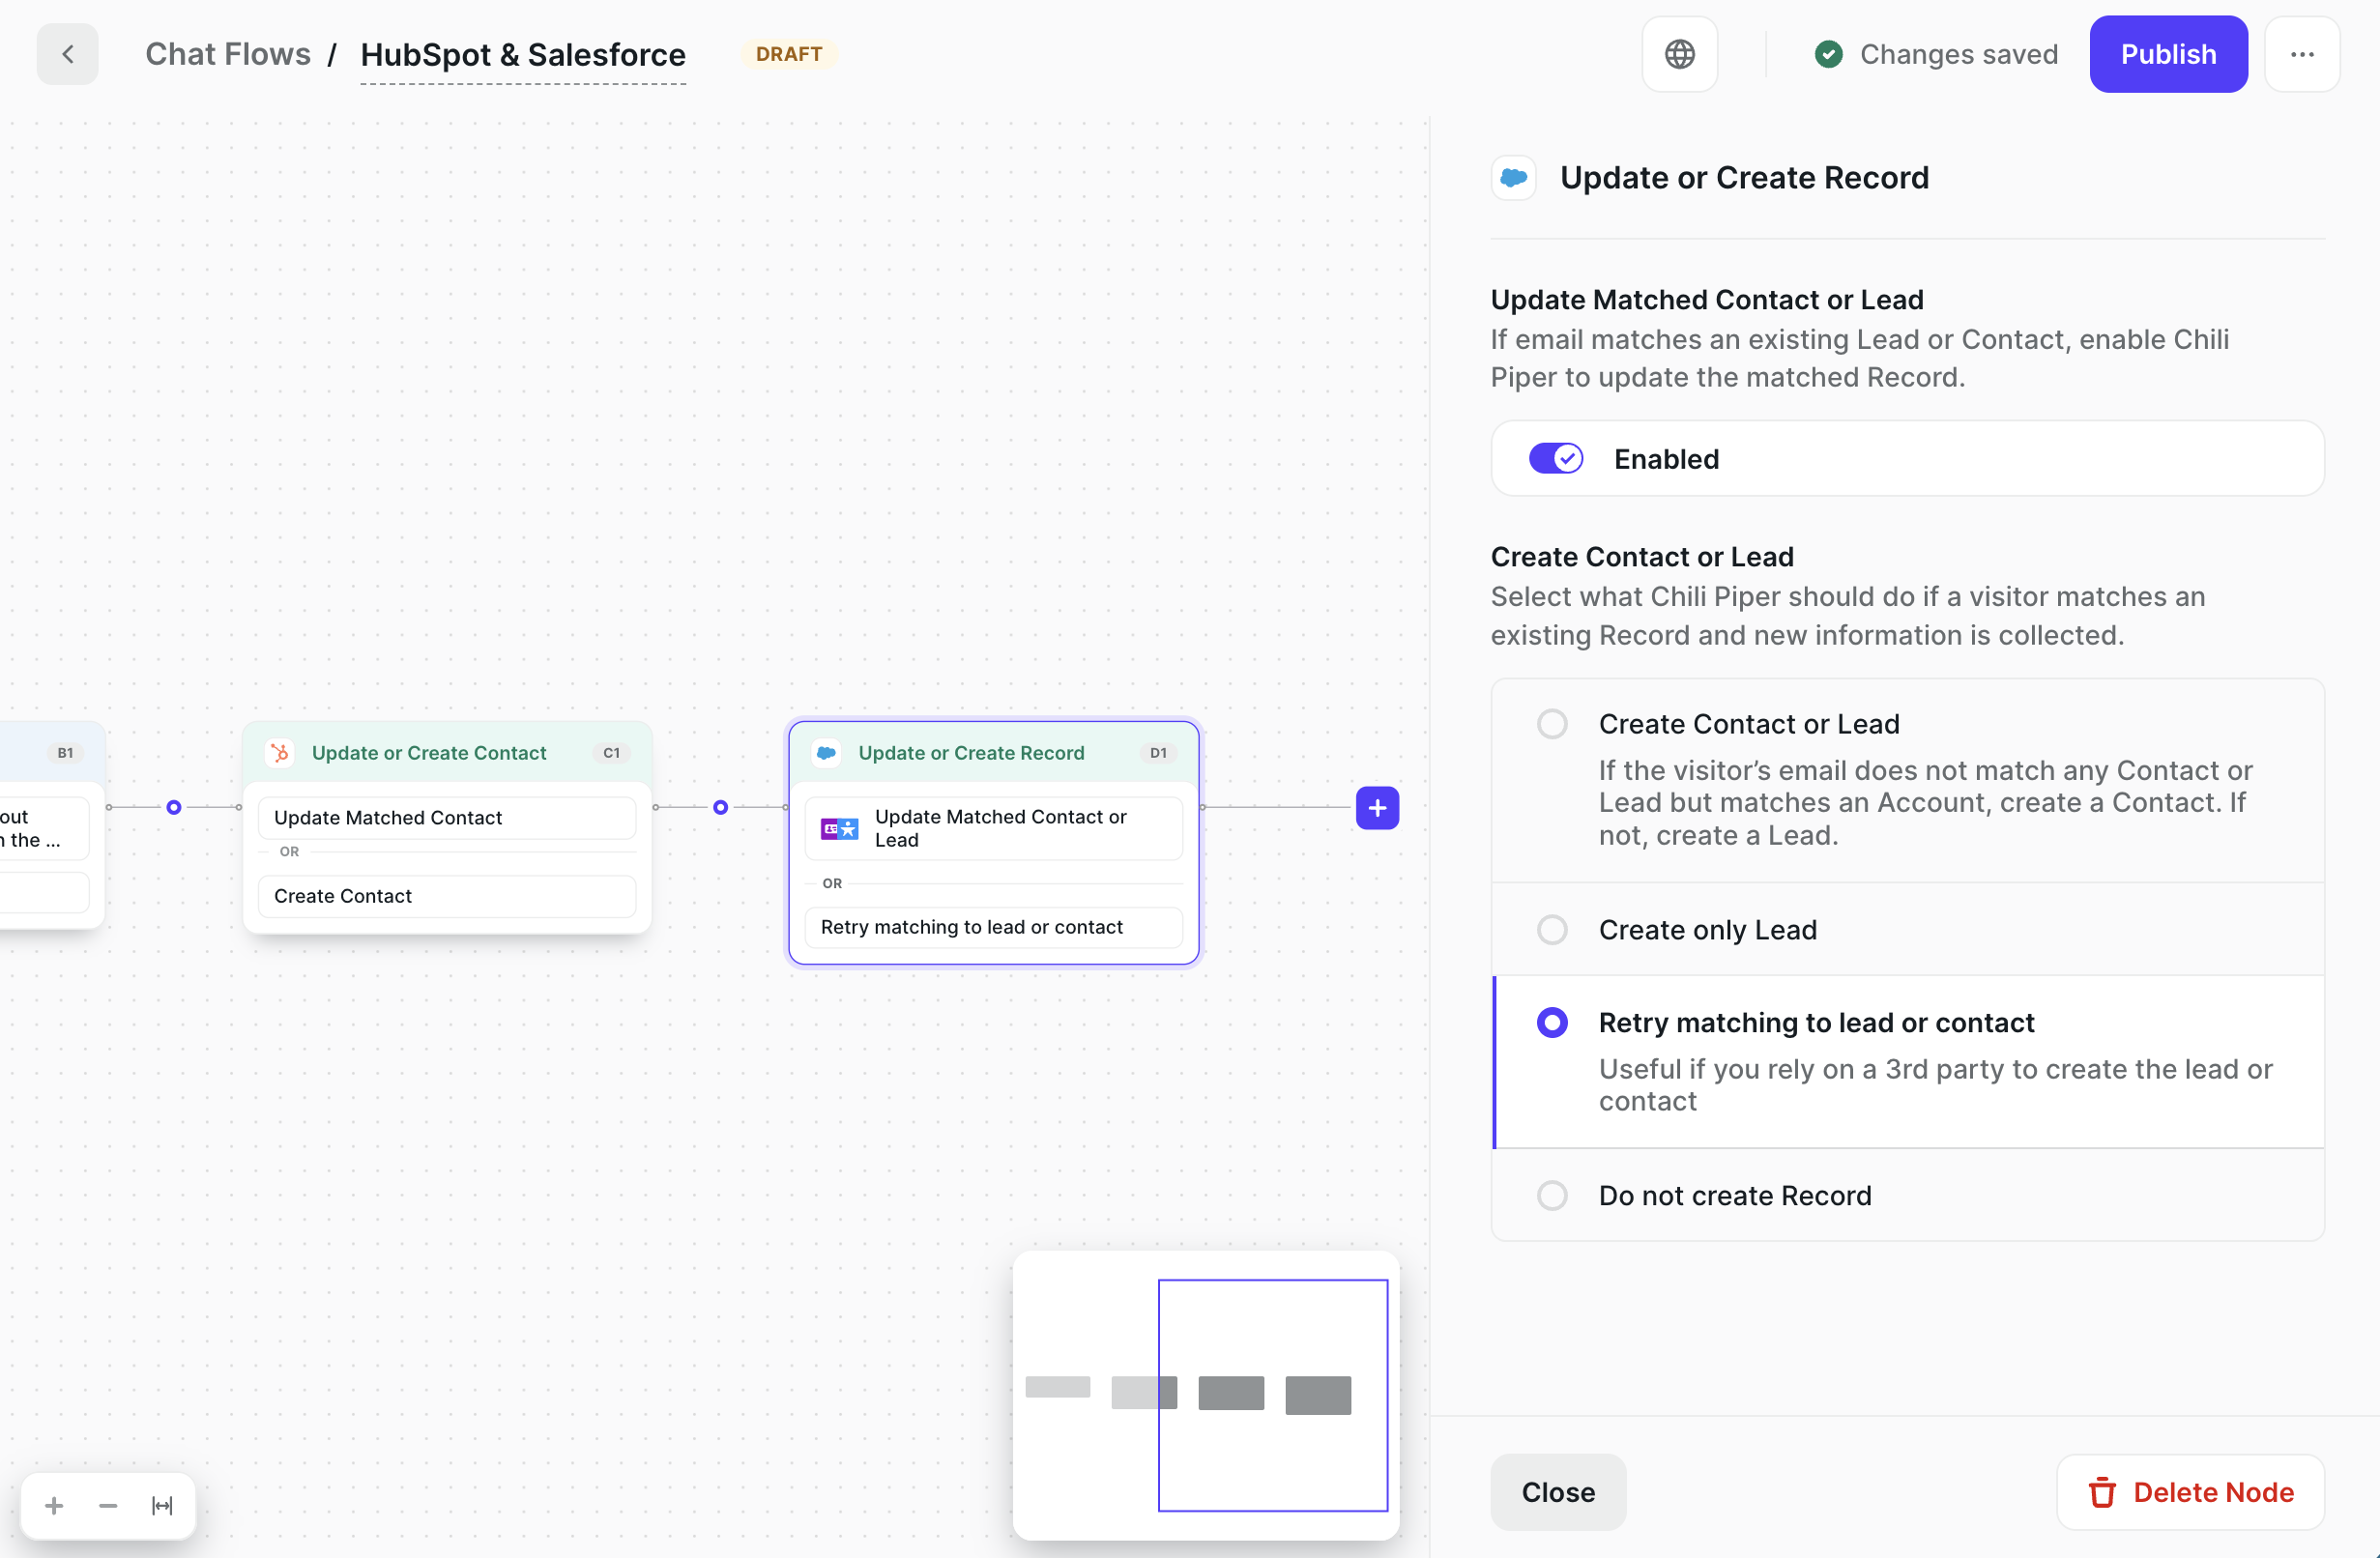The width and height of the screenshot is (2380, 1558).
Task: Click the HubSpot icon on node C1
Action: [280, 752]
